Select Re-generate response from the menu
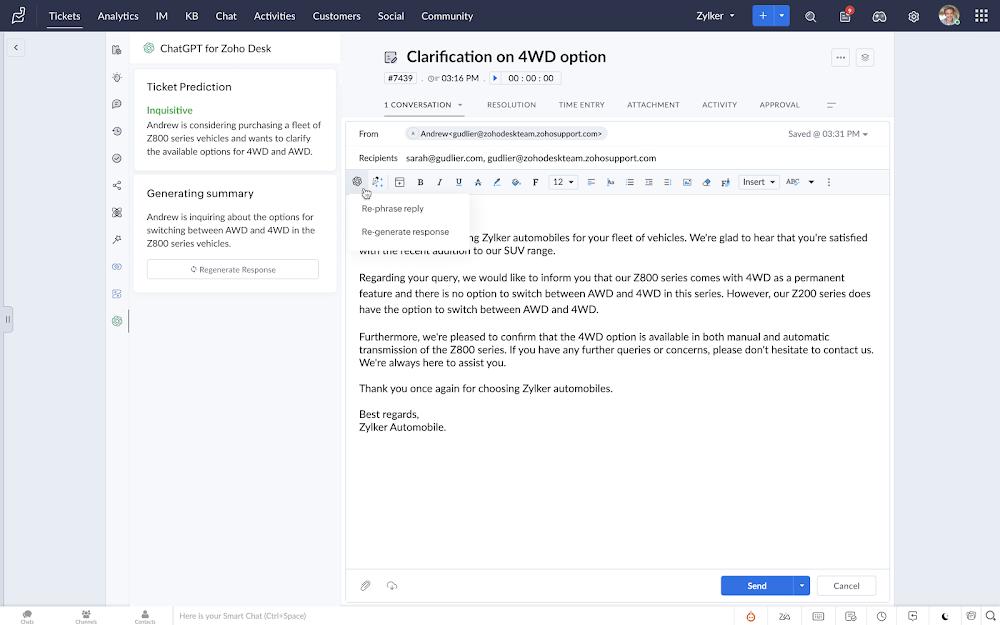This screenshot has height=625, width=1000. tap(405, 232)
